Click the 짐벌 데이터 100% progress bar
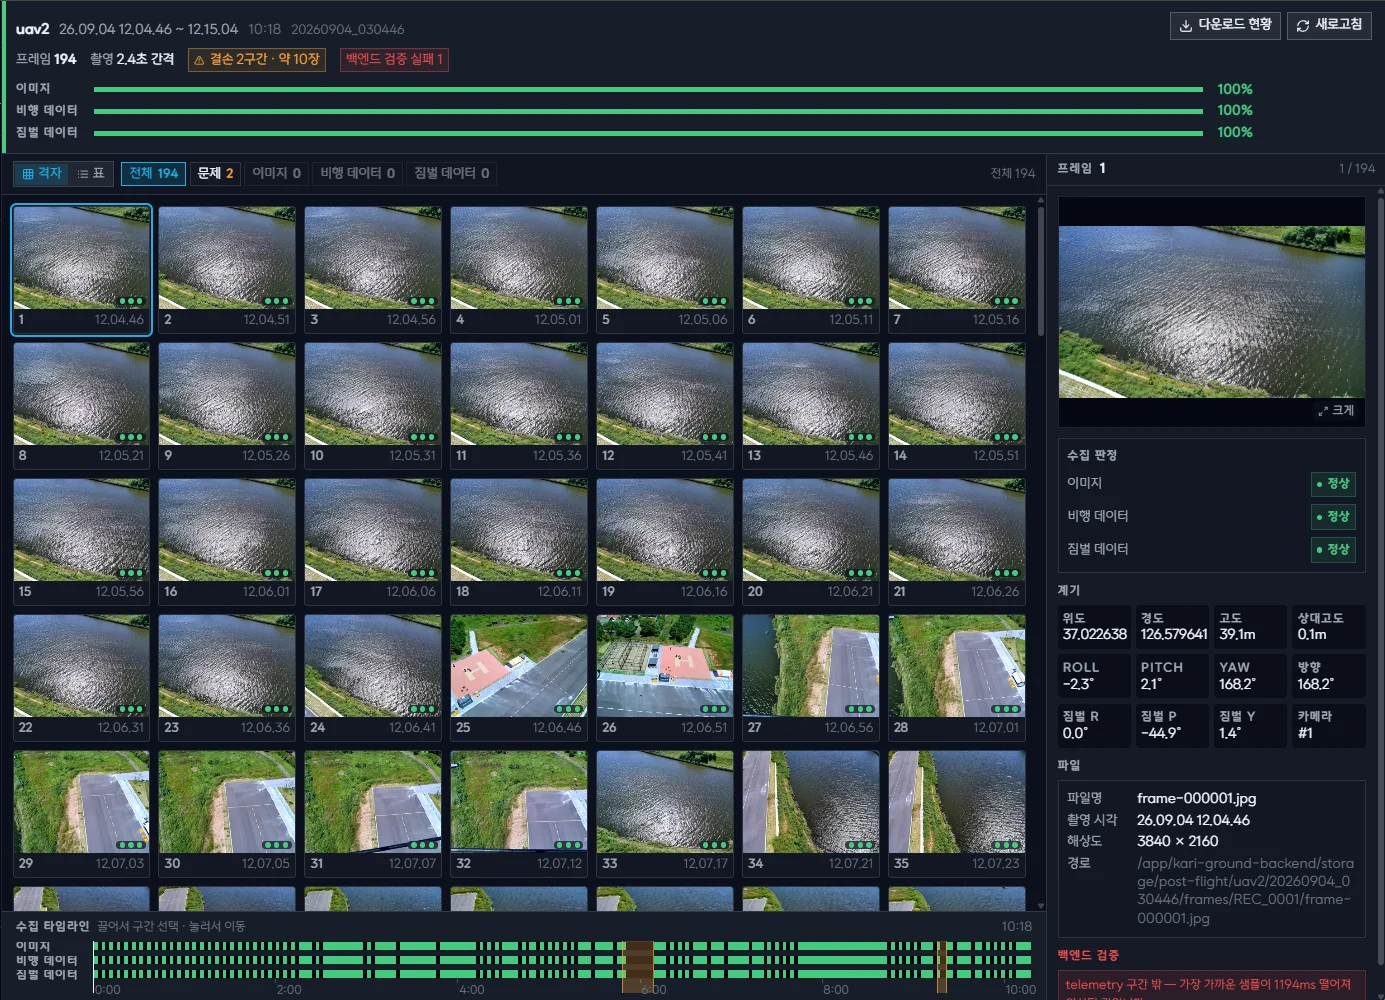This screenshot has width=1385, height=1000. click(648, 133)
